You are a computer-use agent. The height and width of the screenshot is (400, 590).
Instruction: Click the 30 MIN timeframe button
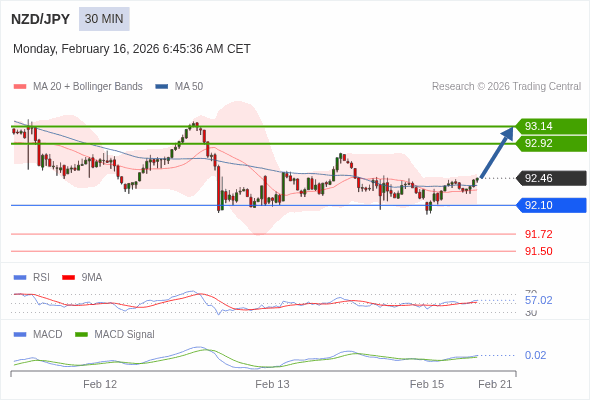pyautogui.click(x=104, y=19)
